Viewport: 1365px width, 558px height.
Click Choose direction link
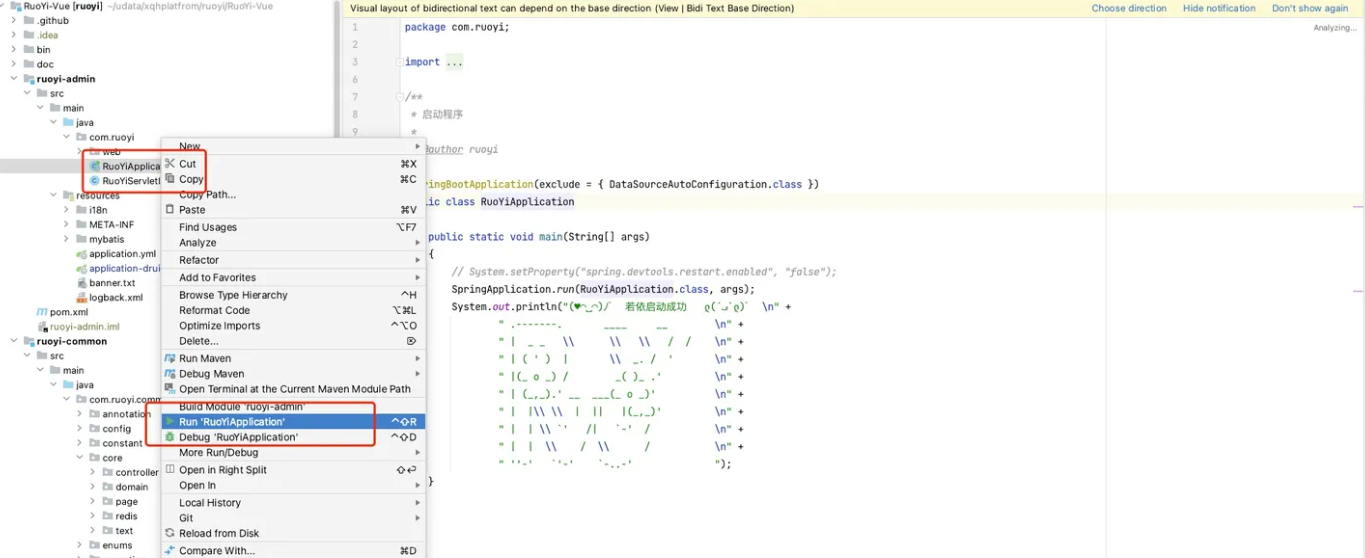1129,8
